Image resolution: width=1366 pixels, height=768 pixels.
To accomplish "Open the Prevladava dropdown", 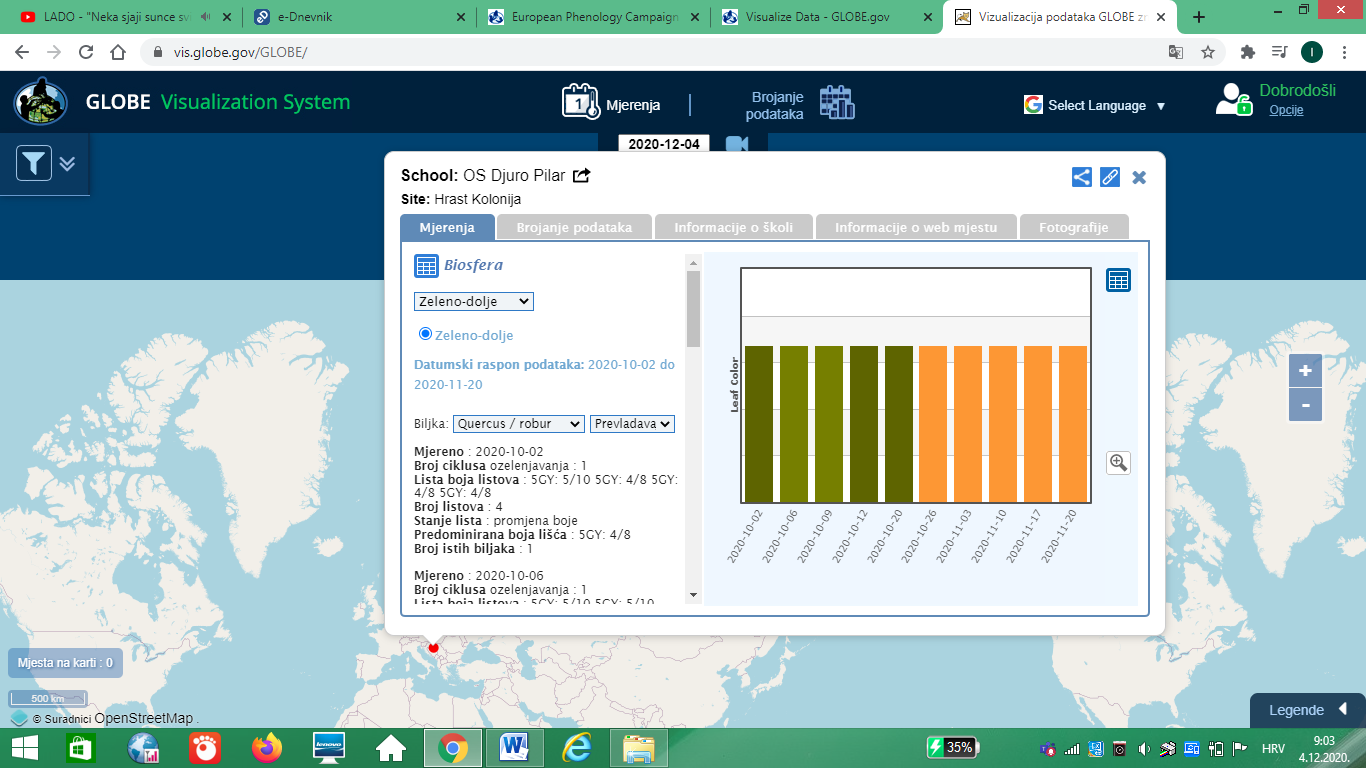I will [x=632, y=424].
